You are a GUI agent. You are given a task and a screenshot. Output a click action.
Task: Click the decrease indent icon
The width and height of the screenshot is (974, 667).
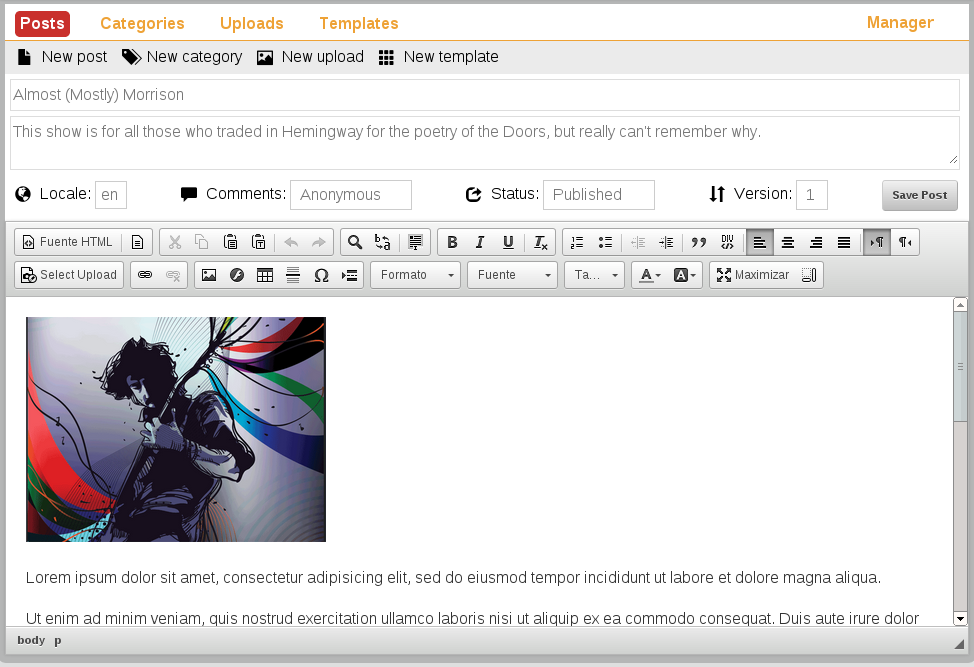[x=638, y=242]
